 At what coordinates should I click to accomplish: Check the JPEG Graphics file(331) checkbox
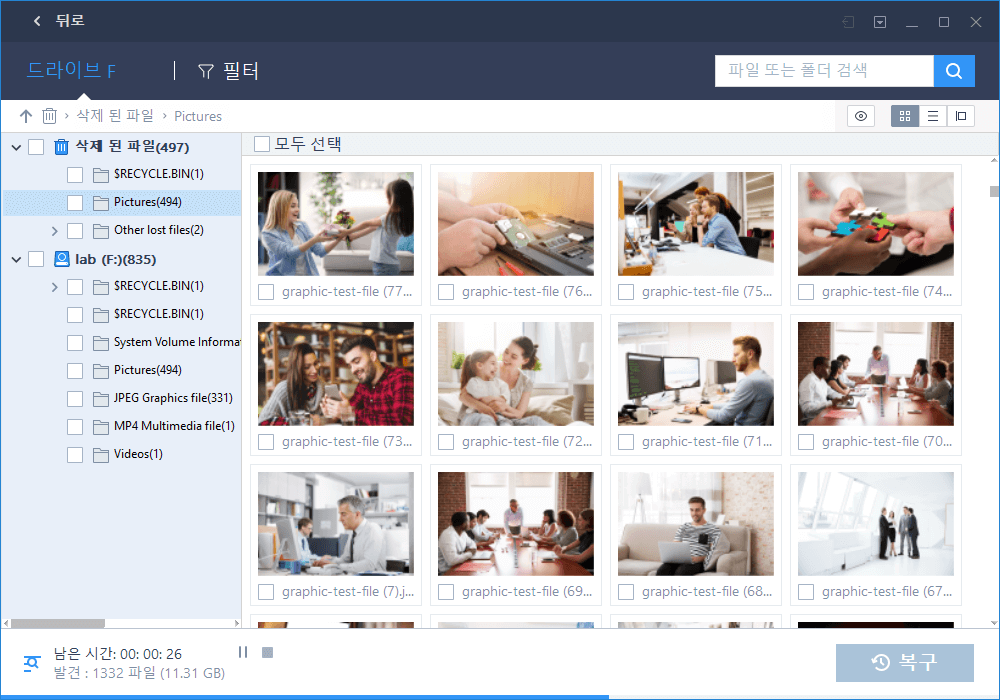[x=75, y=398]
